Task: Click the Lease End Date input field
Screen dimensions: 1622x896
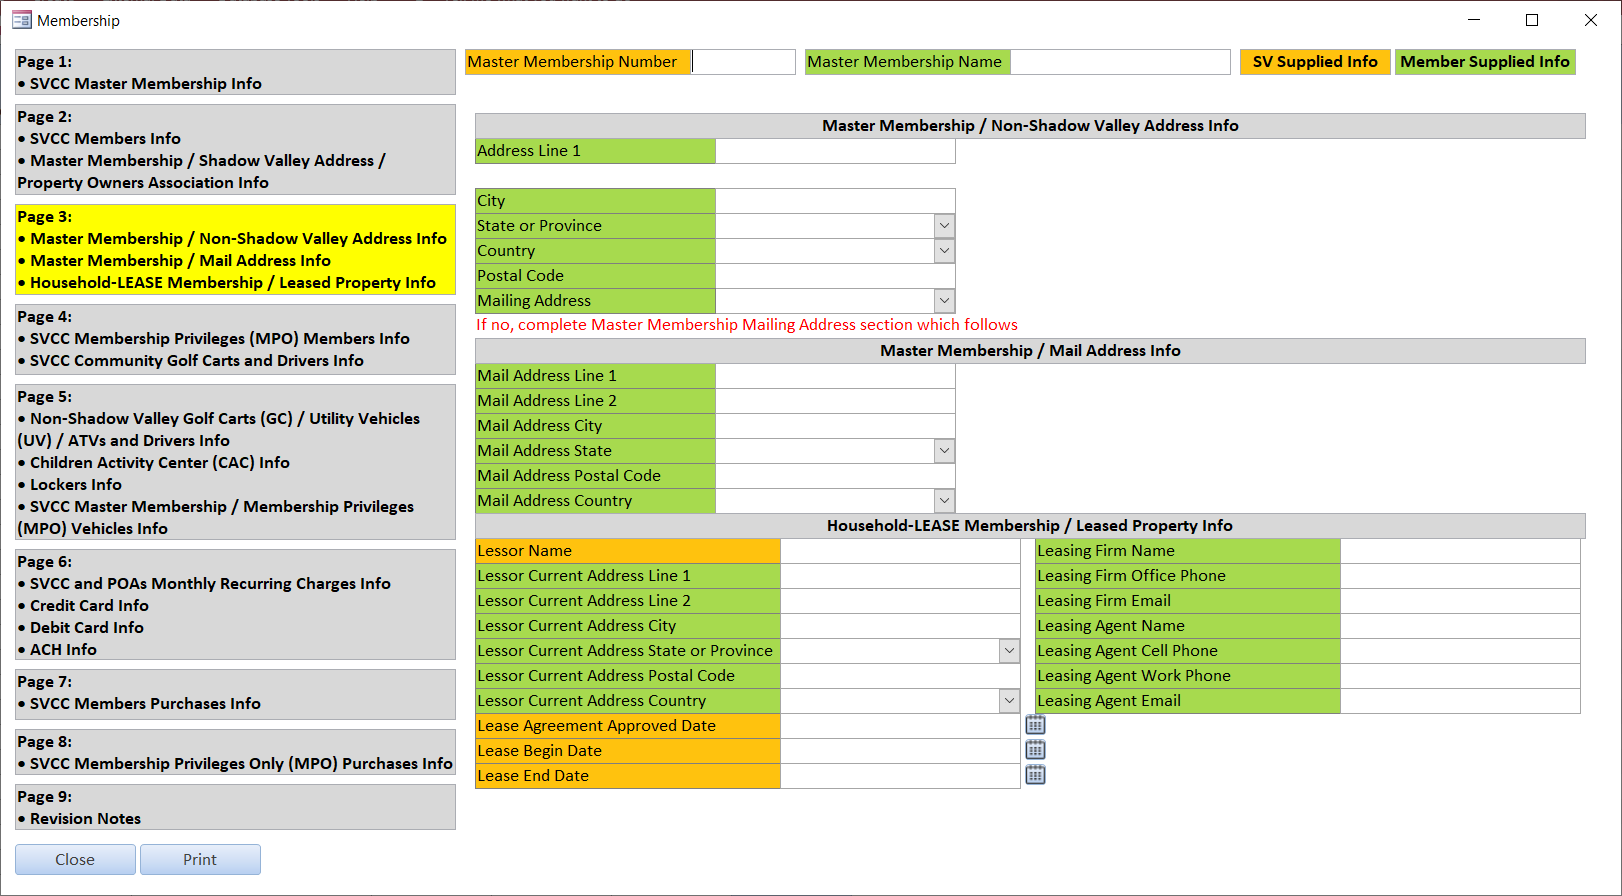Action: click(900, 776)
